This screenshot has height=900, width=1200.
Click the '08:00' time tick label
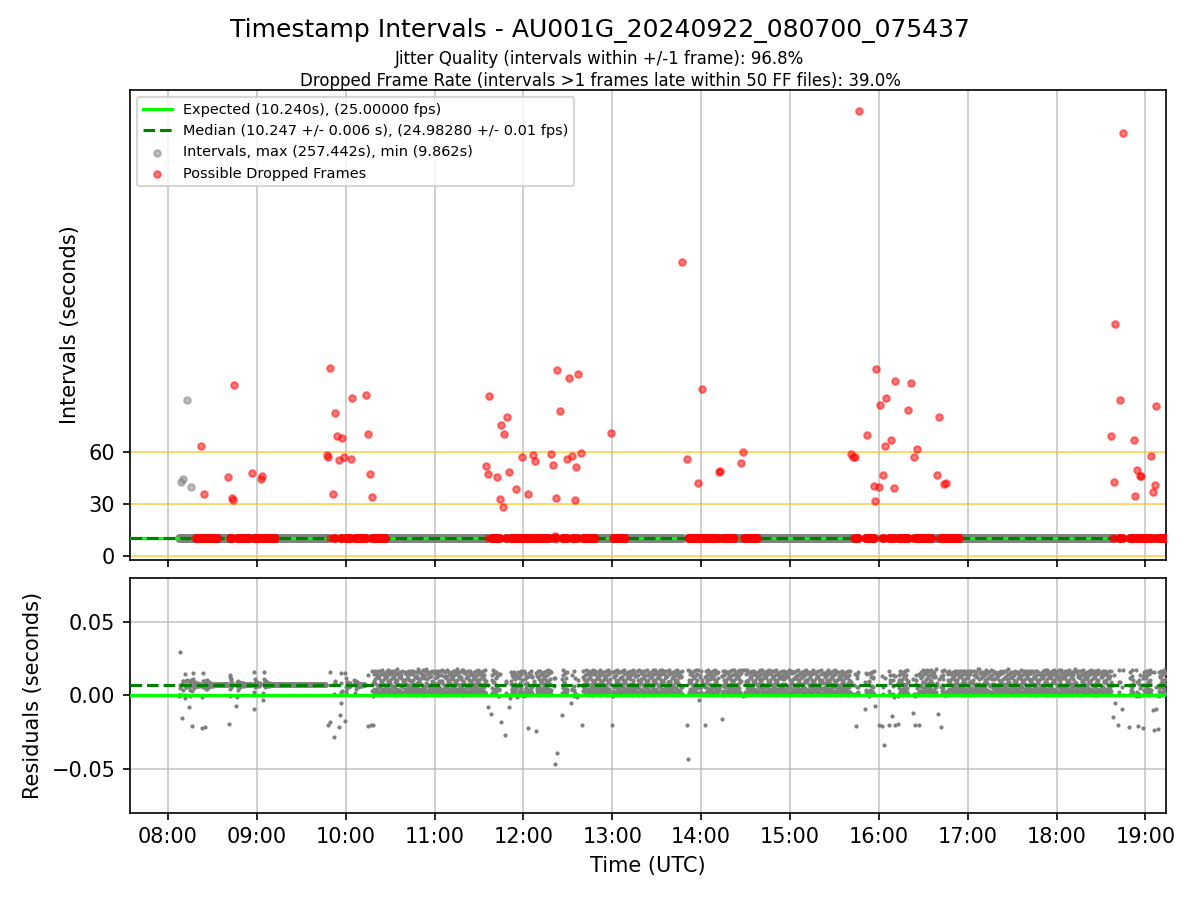pyautogui.click(x=168, y=836)
